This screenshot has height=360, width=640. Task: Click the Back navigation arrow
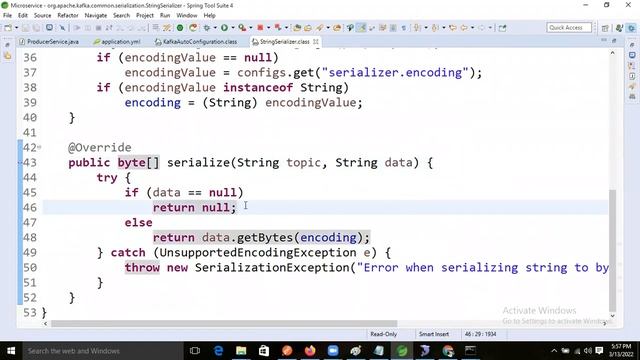[x=464, y=28]
